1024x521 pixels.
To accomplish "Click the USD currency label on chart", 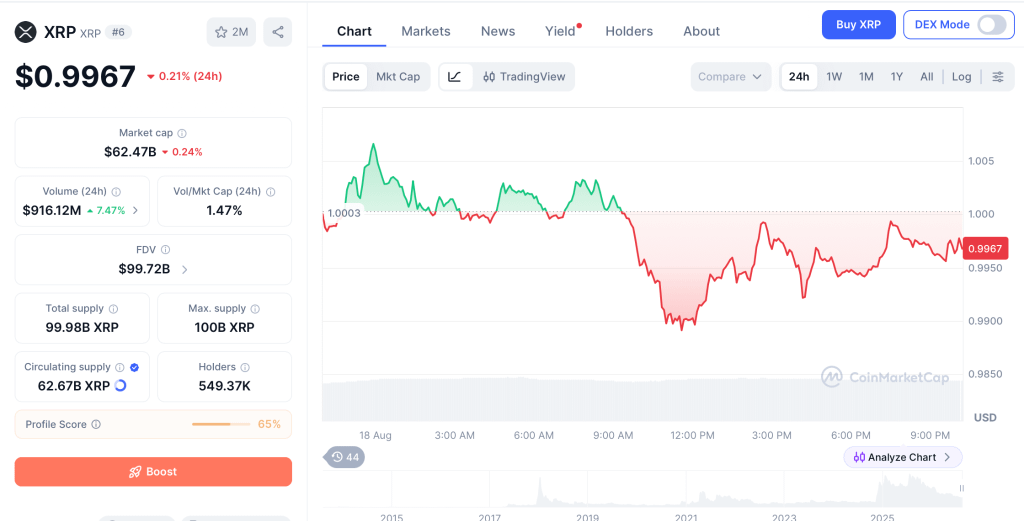I will click(x=985, y=417).
